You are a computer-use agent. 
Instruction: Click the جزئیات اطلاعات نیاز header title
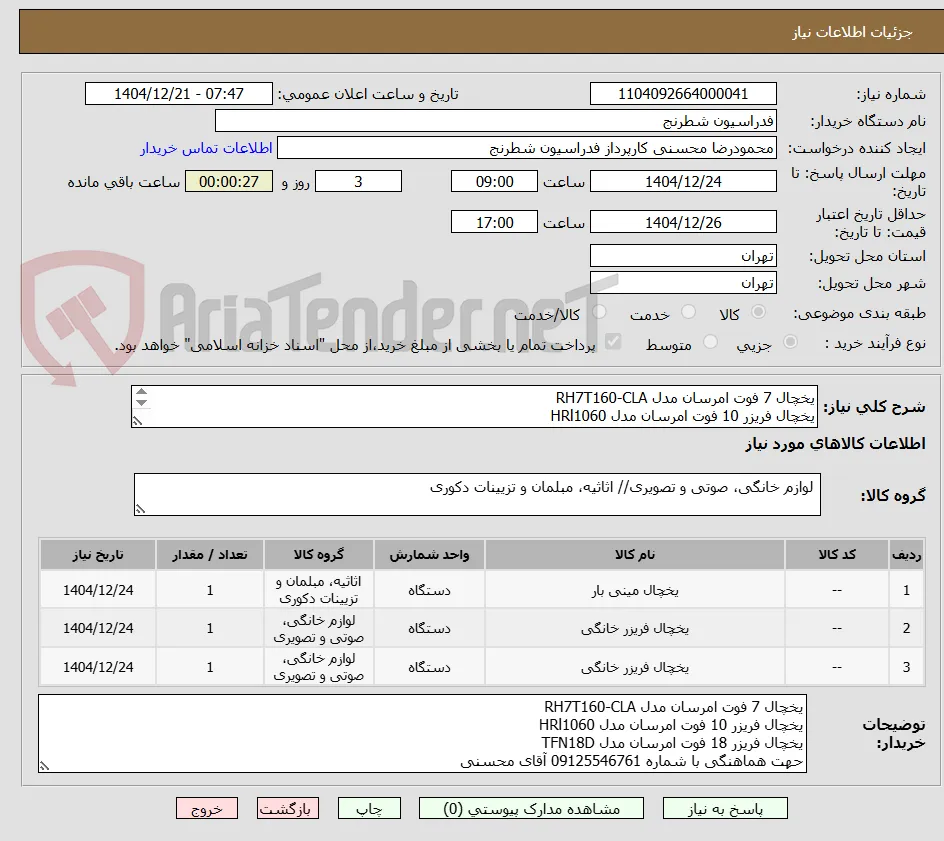[x=852, y=32]
